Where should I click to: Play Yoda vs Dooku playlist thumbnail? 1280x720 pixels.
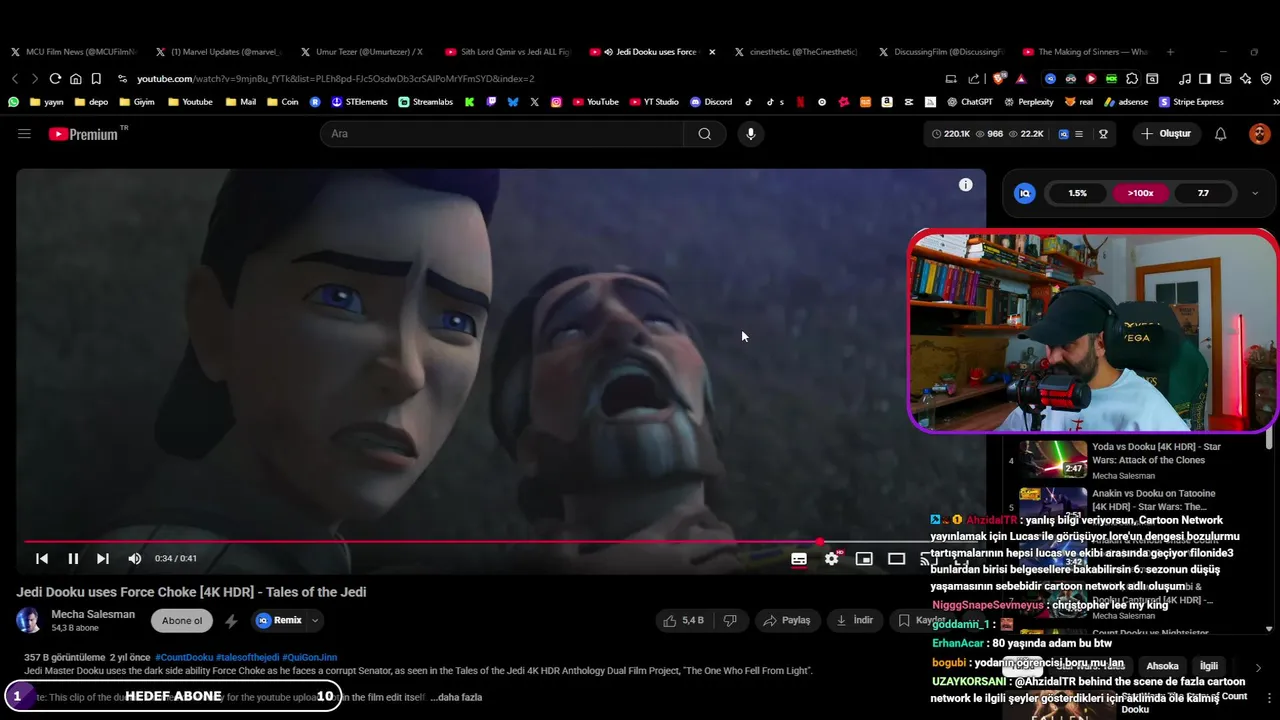pyautogui.click(x=1053, y=459)
